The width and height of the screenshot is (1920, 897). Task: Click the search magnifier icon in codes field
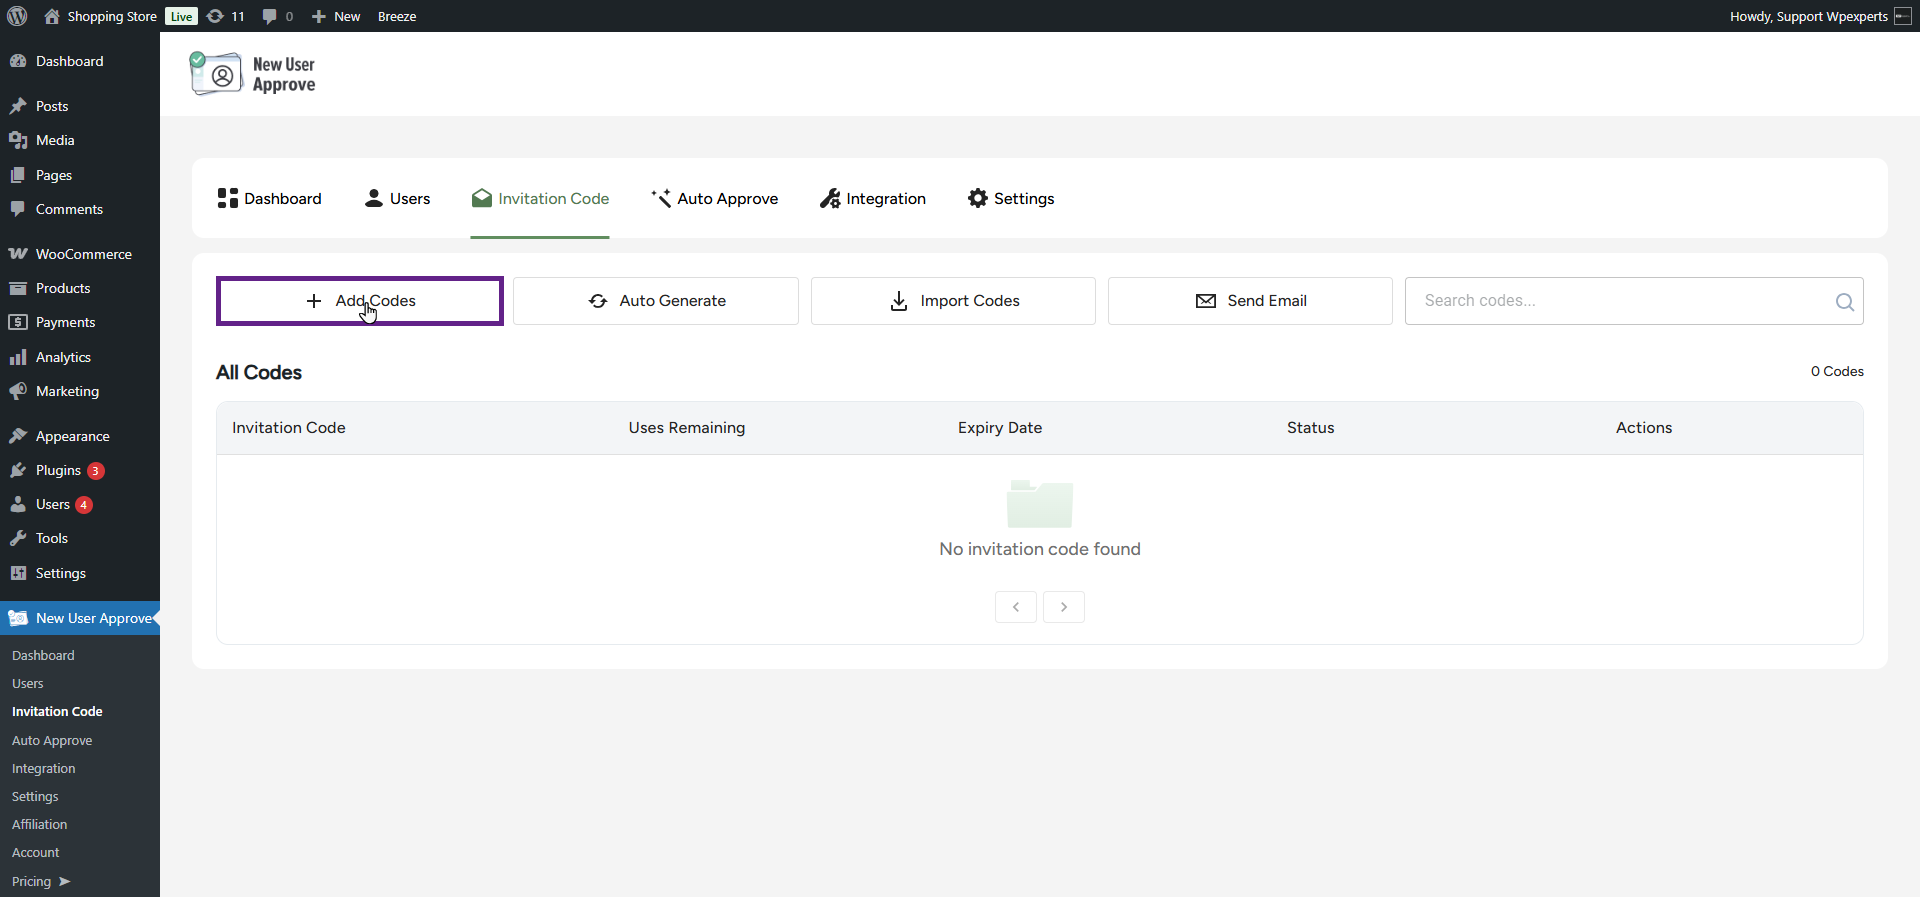[x=1844, y=301]
